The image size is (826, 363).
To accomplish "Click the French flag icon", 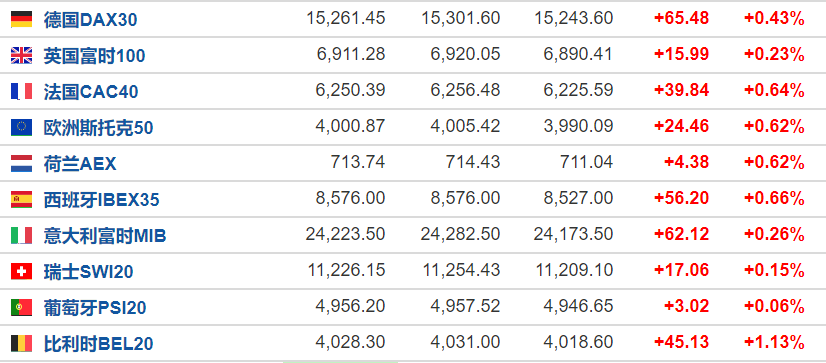I will (x=22, y=92).
